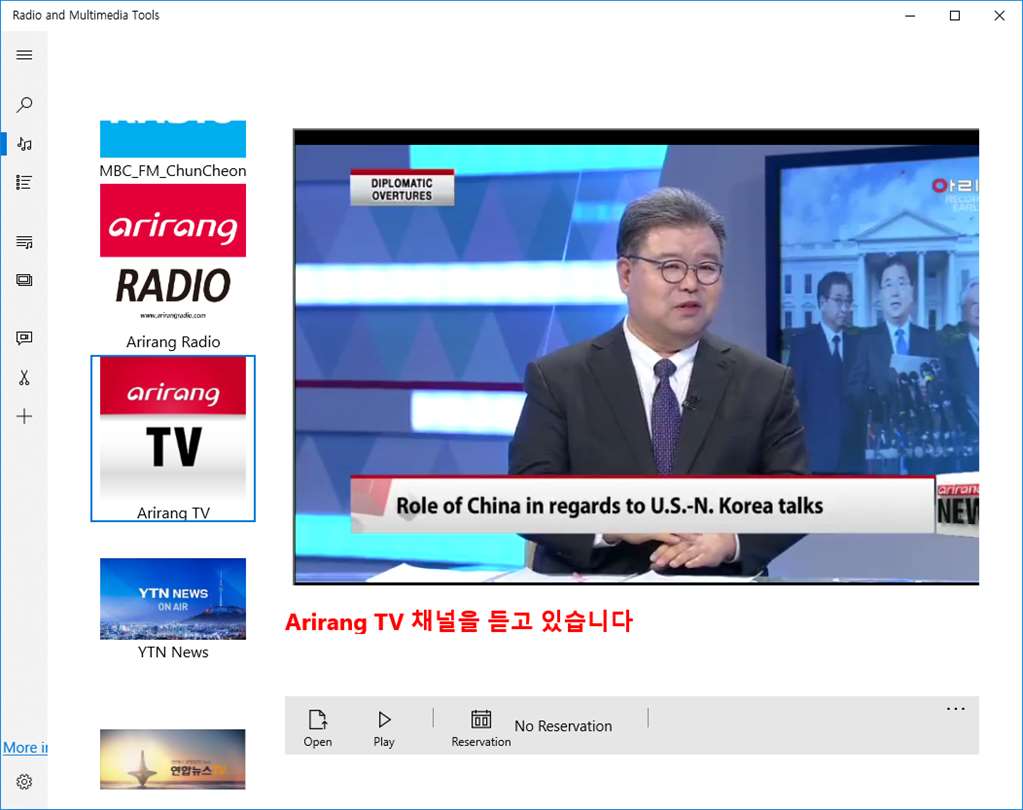Select the Yonhap News channel thumbnail
The image size is (1023, 810).
pyautogui.click(x=173, y=759)
